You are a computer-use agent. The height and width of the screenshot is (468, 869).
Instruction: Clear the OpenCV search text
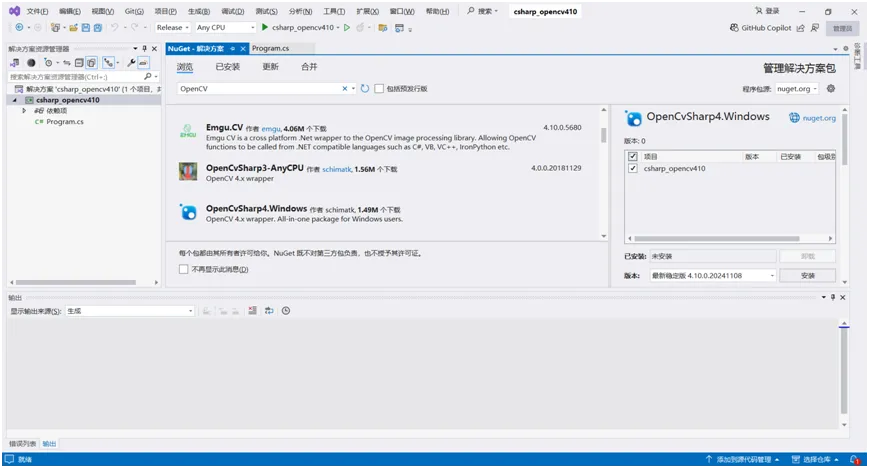coord(345,88)
